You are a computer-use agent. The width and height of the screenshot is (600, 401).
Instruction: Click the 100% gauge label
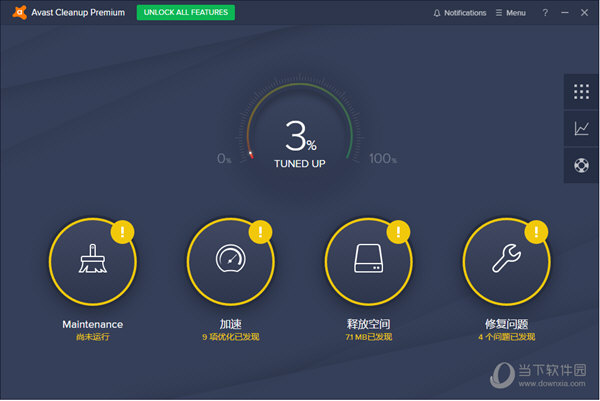pyautogui.click(x=383, y=158)
